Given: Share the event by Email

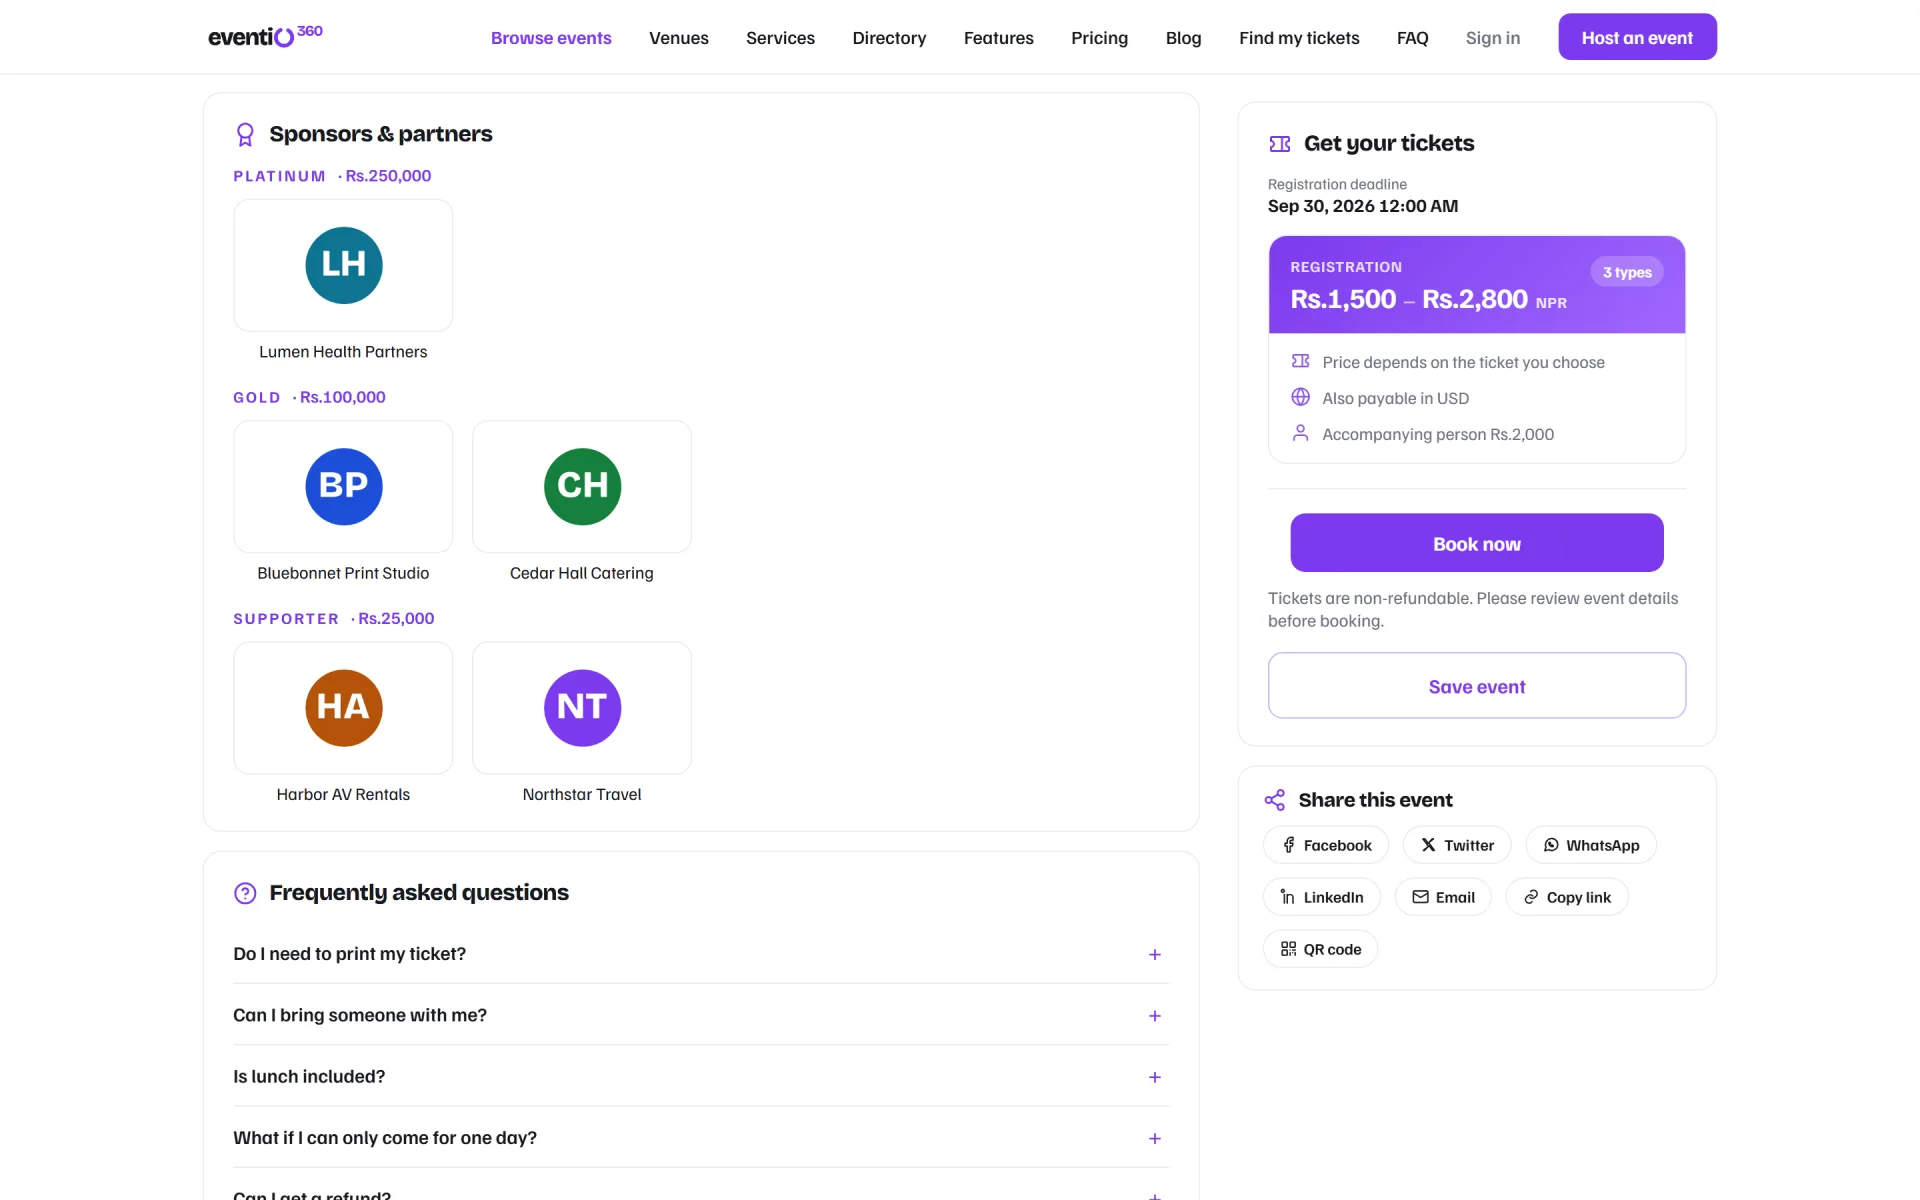Looking at the screenshot, I should coord(1443,897).
